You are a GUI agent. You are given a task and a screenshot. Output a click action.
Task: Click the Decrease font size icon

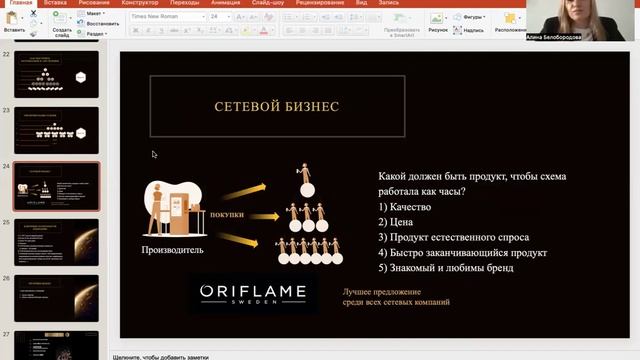(x=253, y=17)
